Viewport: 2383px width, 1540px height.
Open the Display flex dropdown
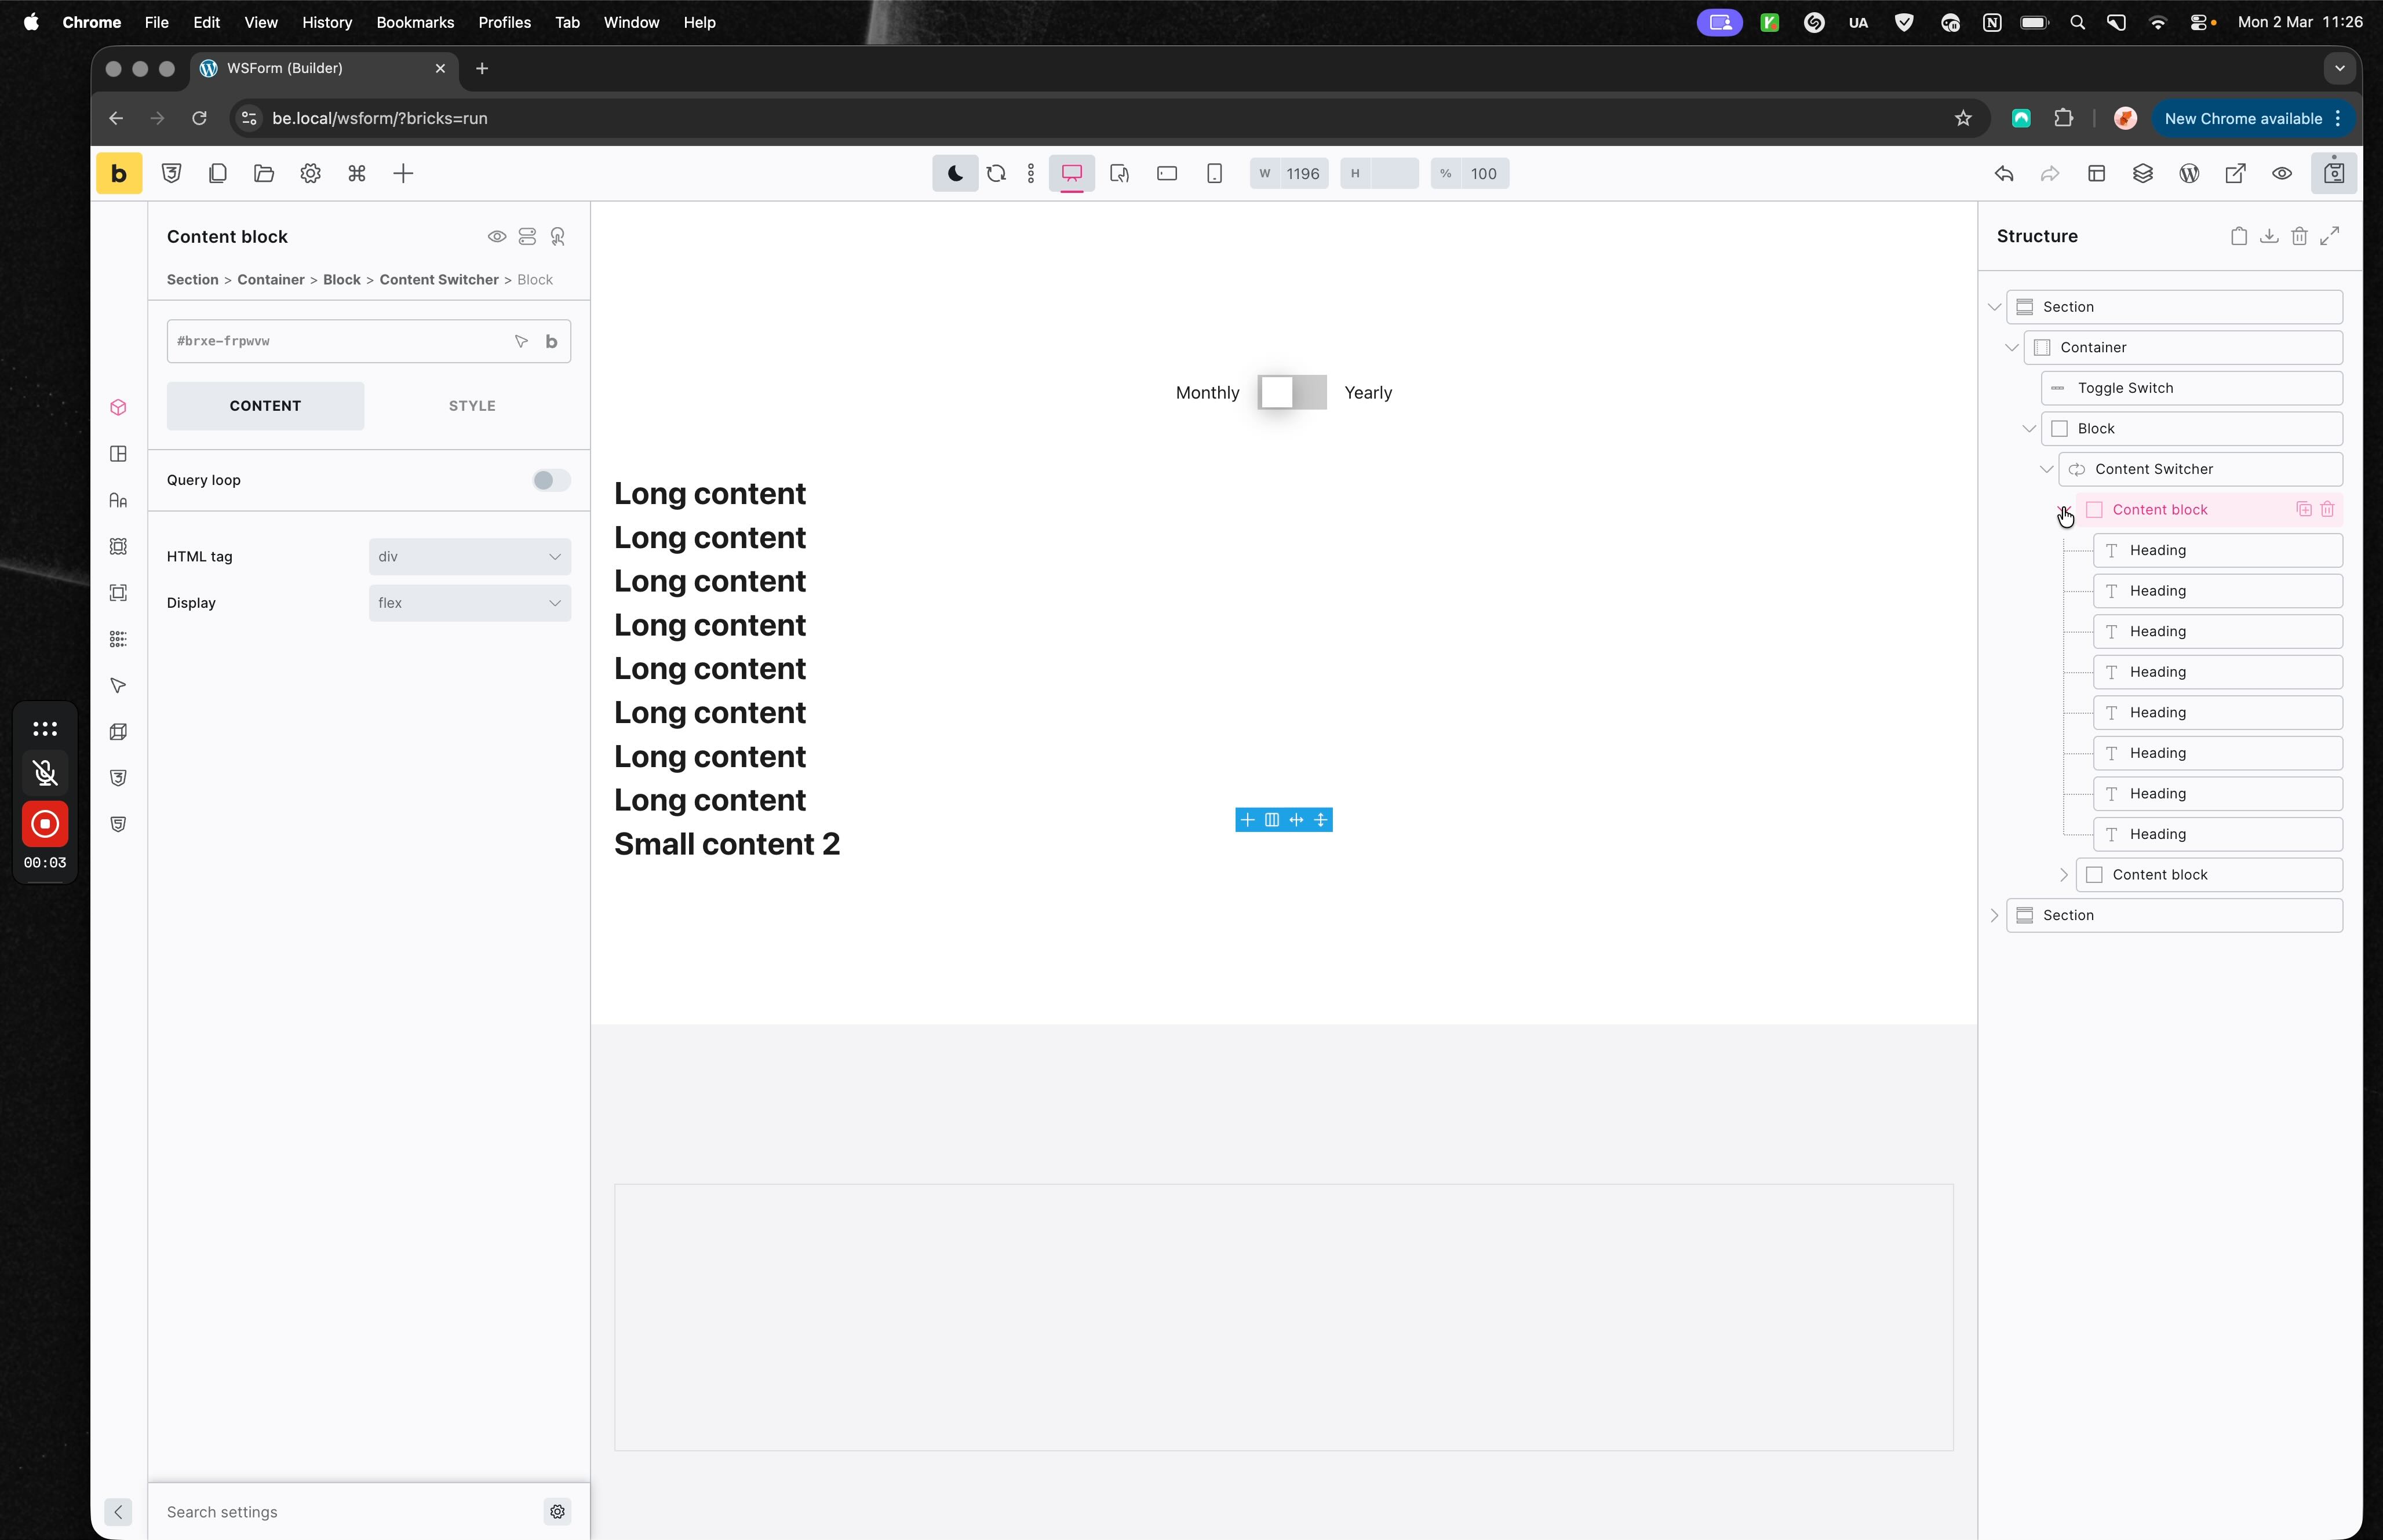click(x=469, y=603)
